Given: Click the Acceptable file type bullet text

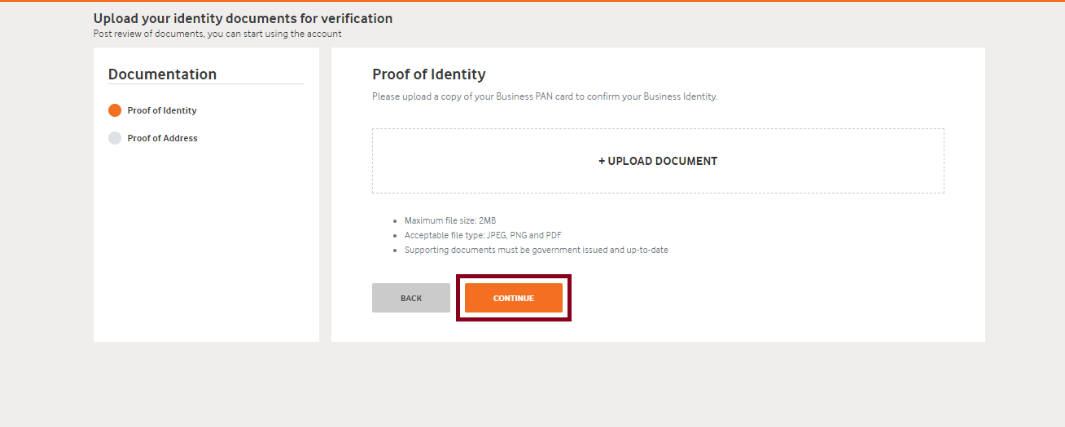Looking at the screenshot, I should coord(483,235).
